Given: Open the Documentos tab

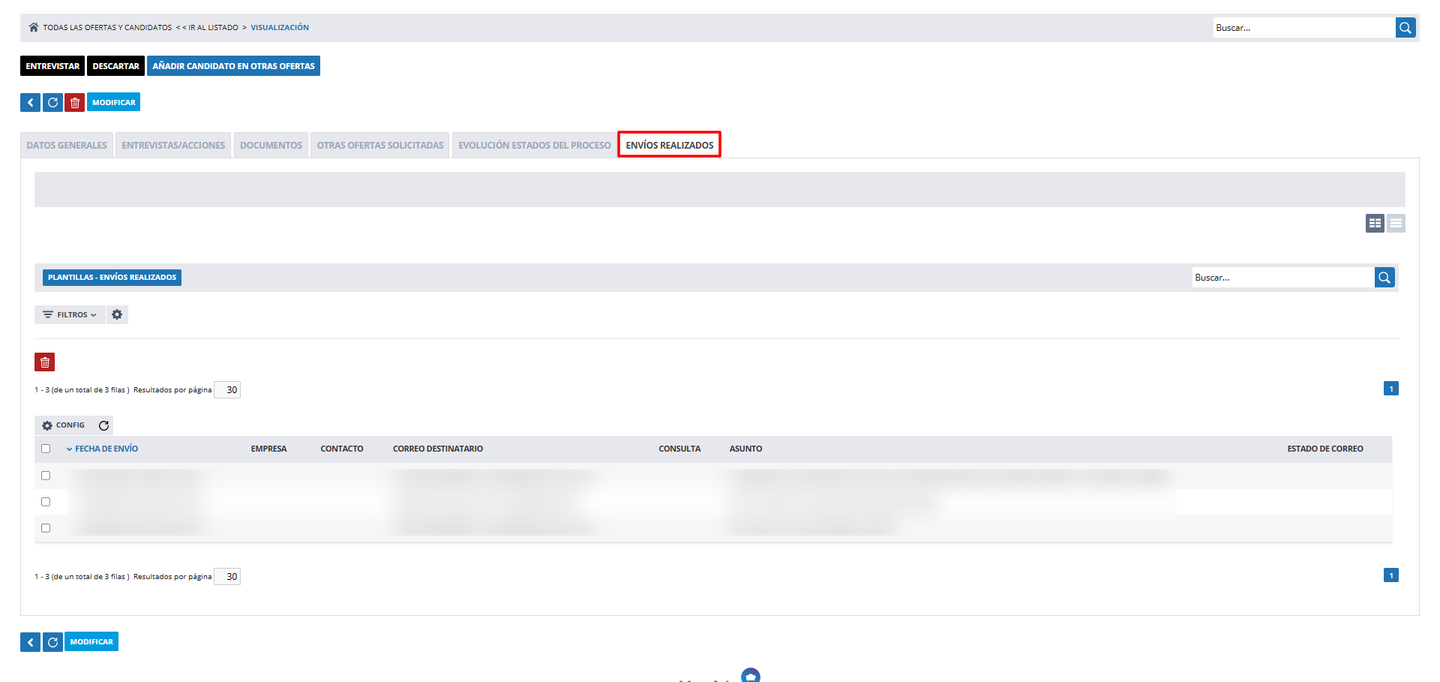Looking at the screenshot, I should 271,145.
